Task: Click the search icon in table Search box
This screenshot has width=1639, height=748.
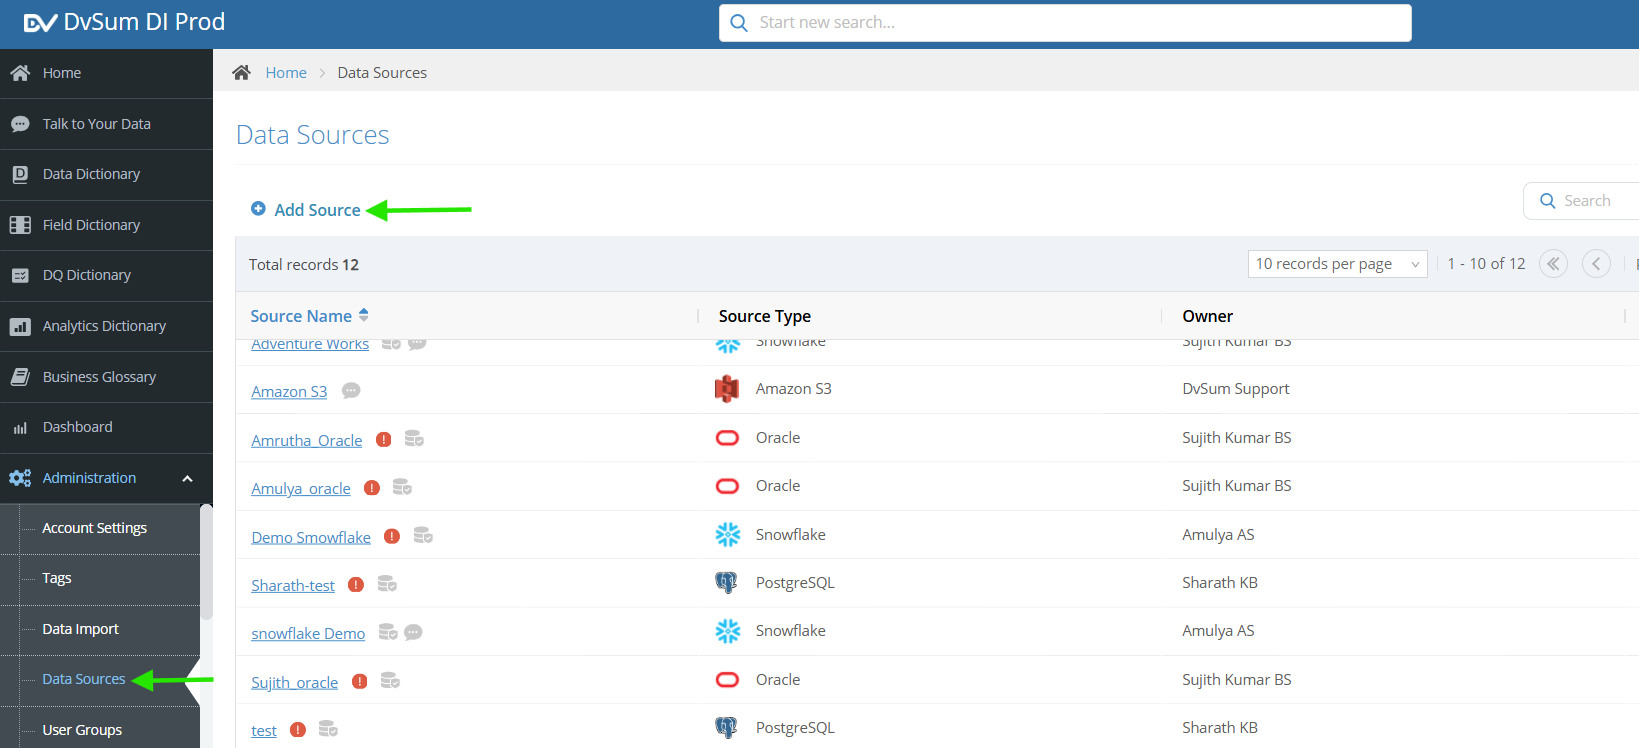Action: tap(1548, 201)
